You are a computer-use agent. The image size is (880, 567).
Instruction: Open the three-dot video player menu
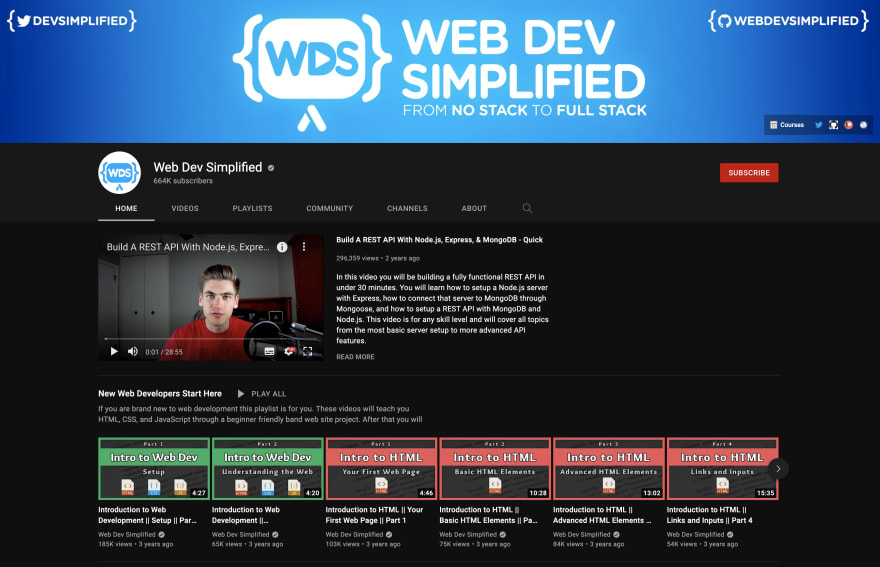point(304,247)
